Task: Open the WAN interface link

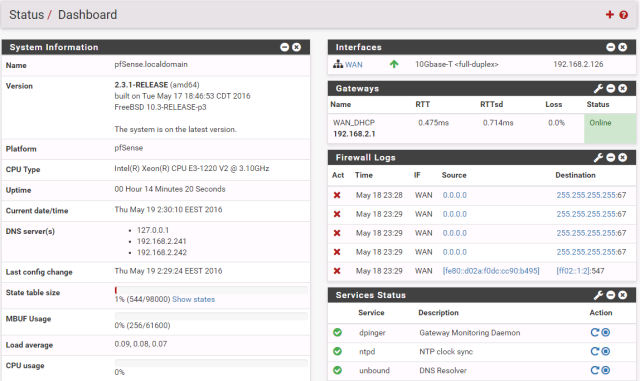Action: point(353,65)
